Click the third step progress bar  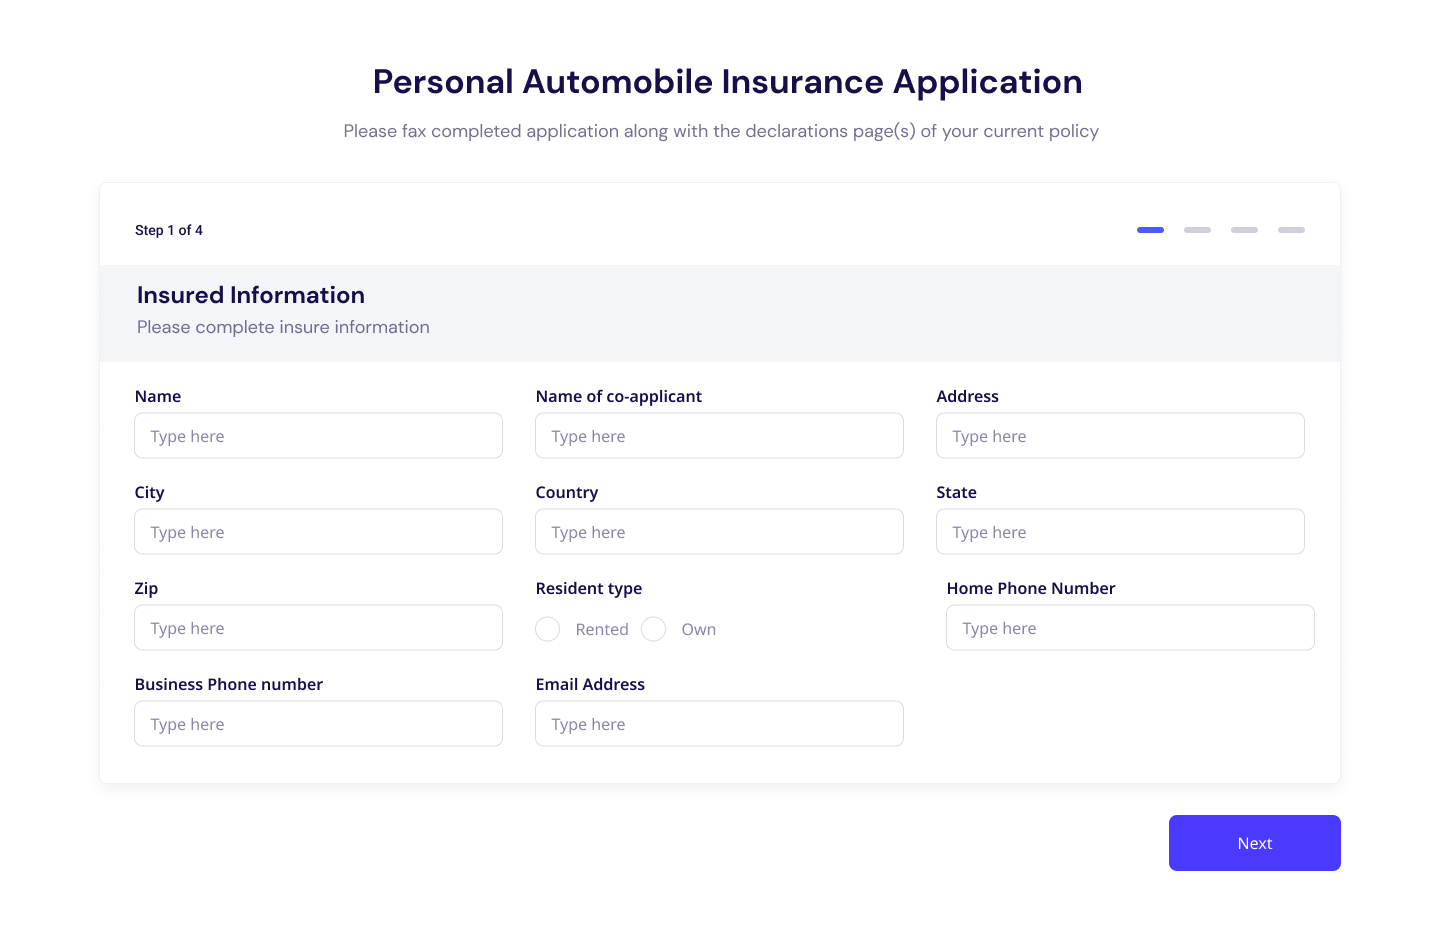[1244, 230]
